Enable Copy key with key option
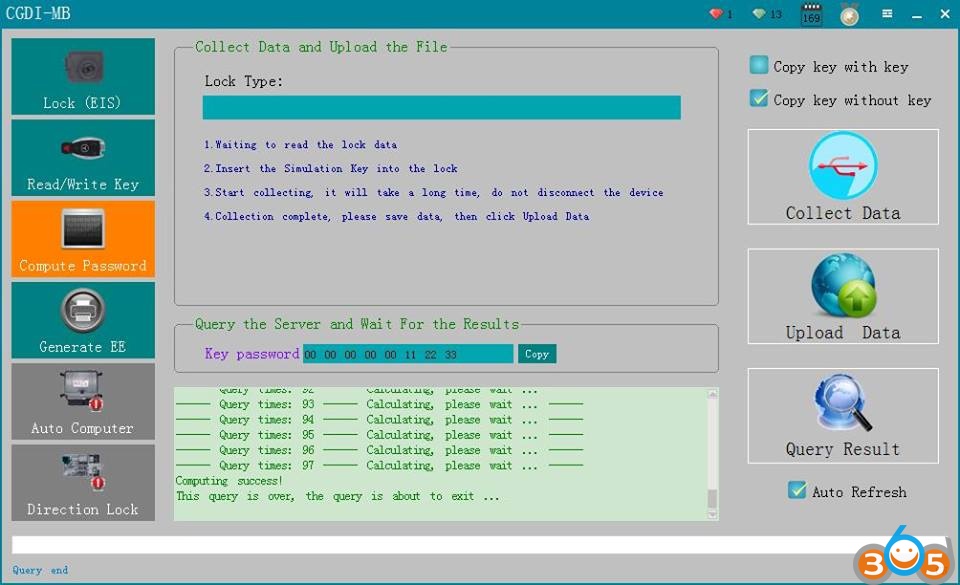Screen dimensions: 960x585 (759, 66)
